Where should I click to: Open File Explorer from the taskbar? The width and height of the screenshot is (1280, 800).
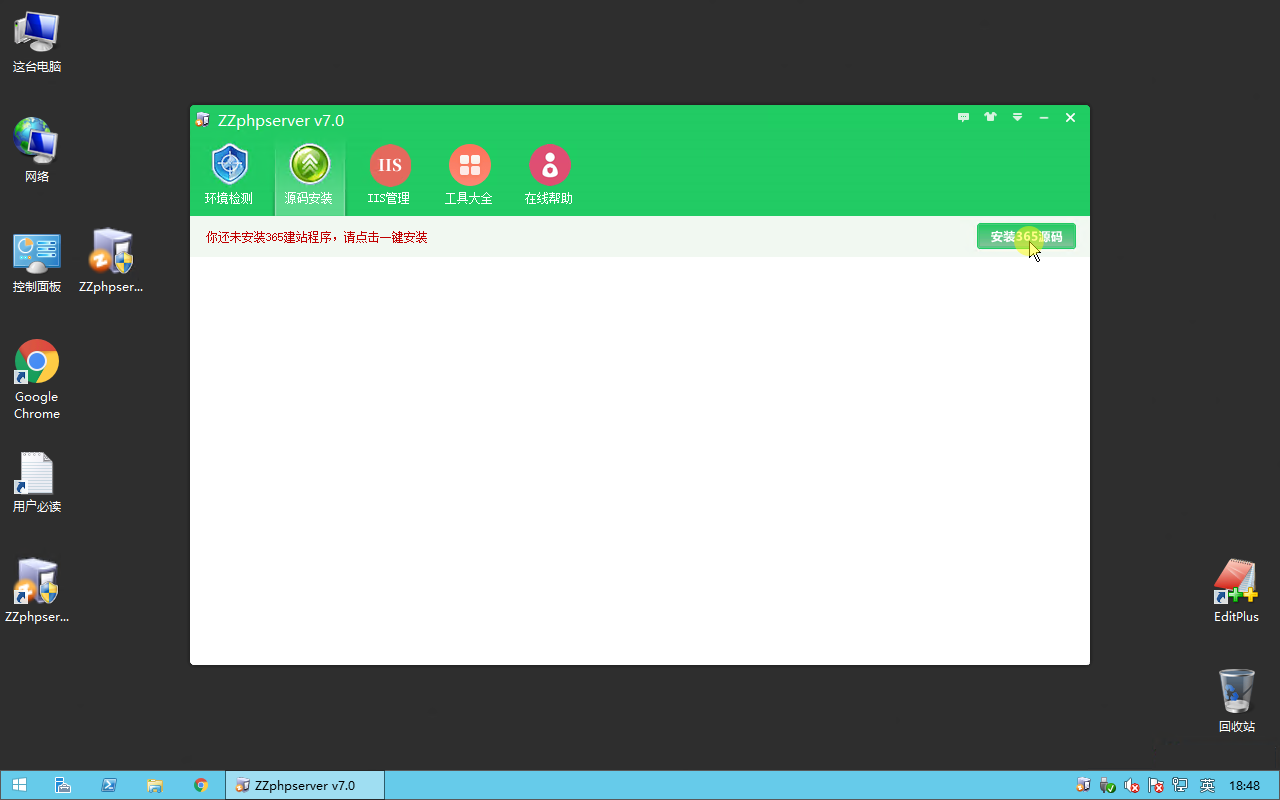tap(155, 785)
